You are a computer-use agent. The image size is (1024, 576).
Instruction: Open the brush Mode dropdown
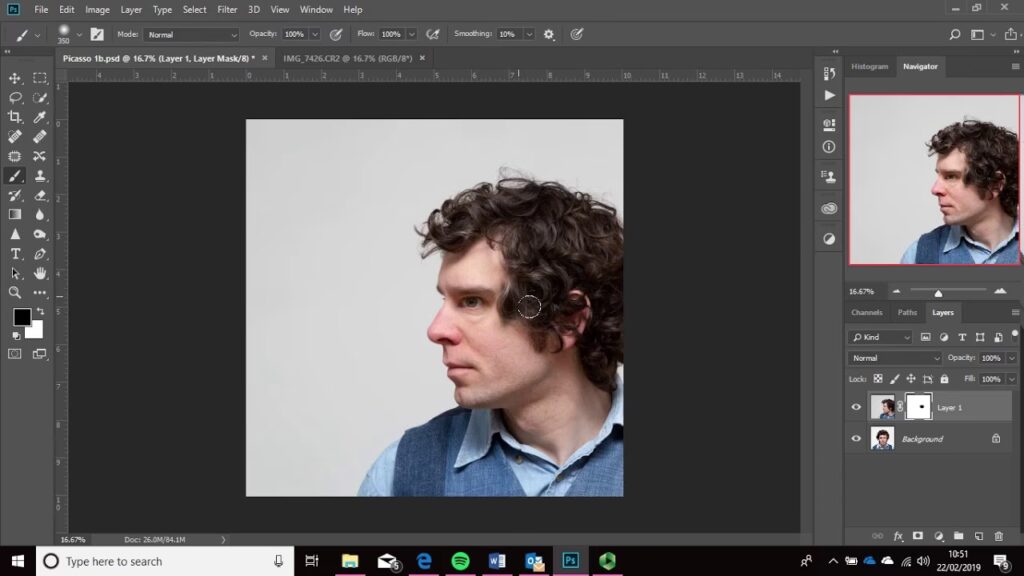click(x=192, y=34)
